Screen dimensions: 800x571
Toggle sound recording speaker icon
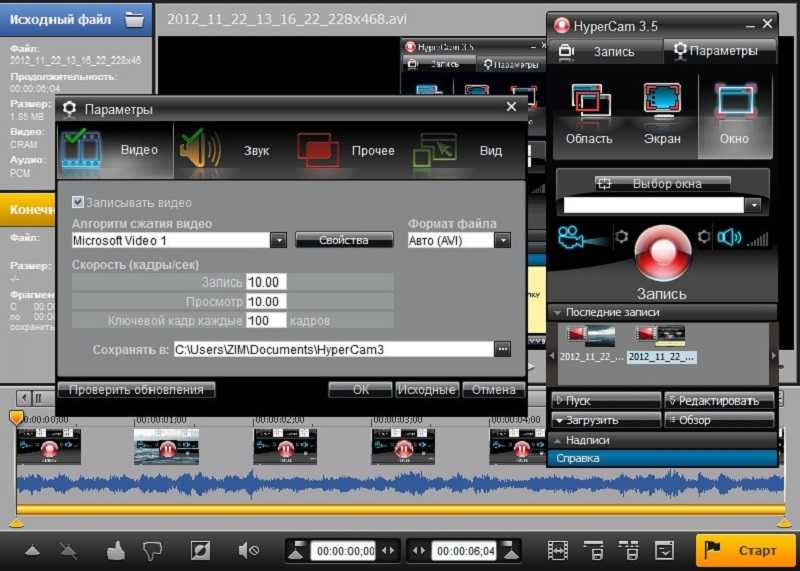tap(729, 237)
